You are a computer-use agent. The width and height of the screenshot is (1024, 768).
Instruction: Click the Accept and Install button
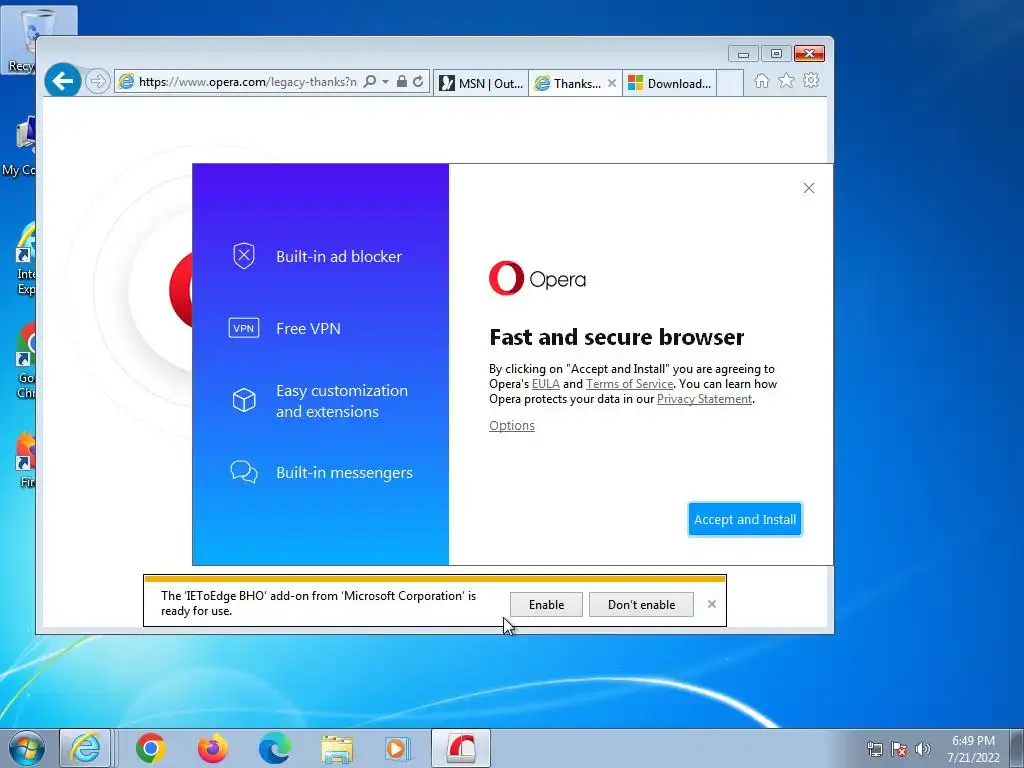click(745, 519)
